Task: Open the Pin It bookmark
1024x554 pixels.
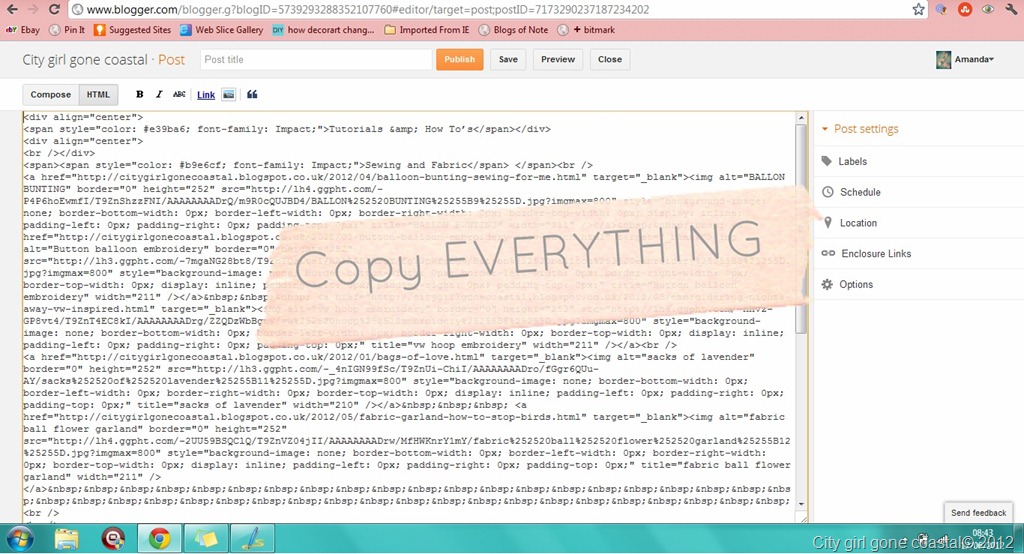Action: click(67, 29)
